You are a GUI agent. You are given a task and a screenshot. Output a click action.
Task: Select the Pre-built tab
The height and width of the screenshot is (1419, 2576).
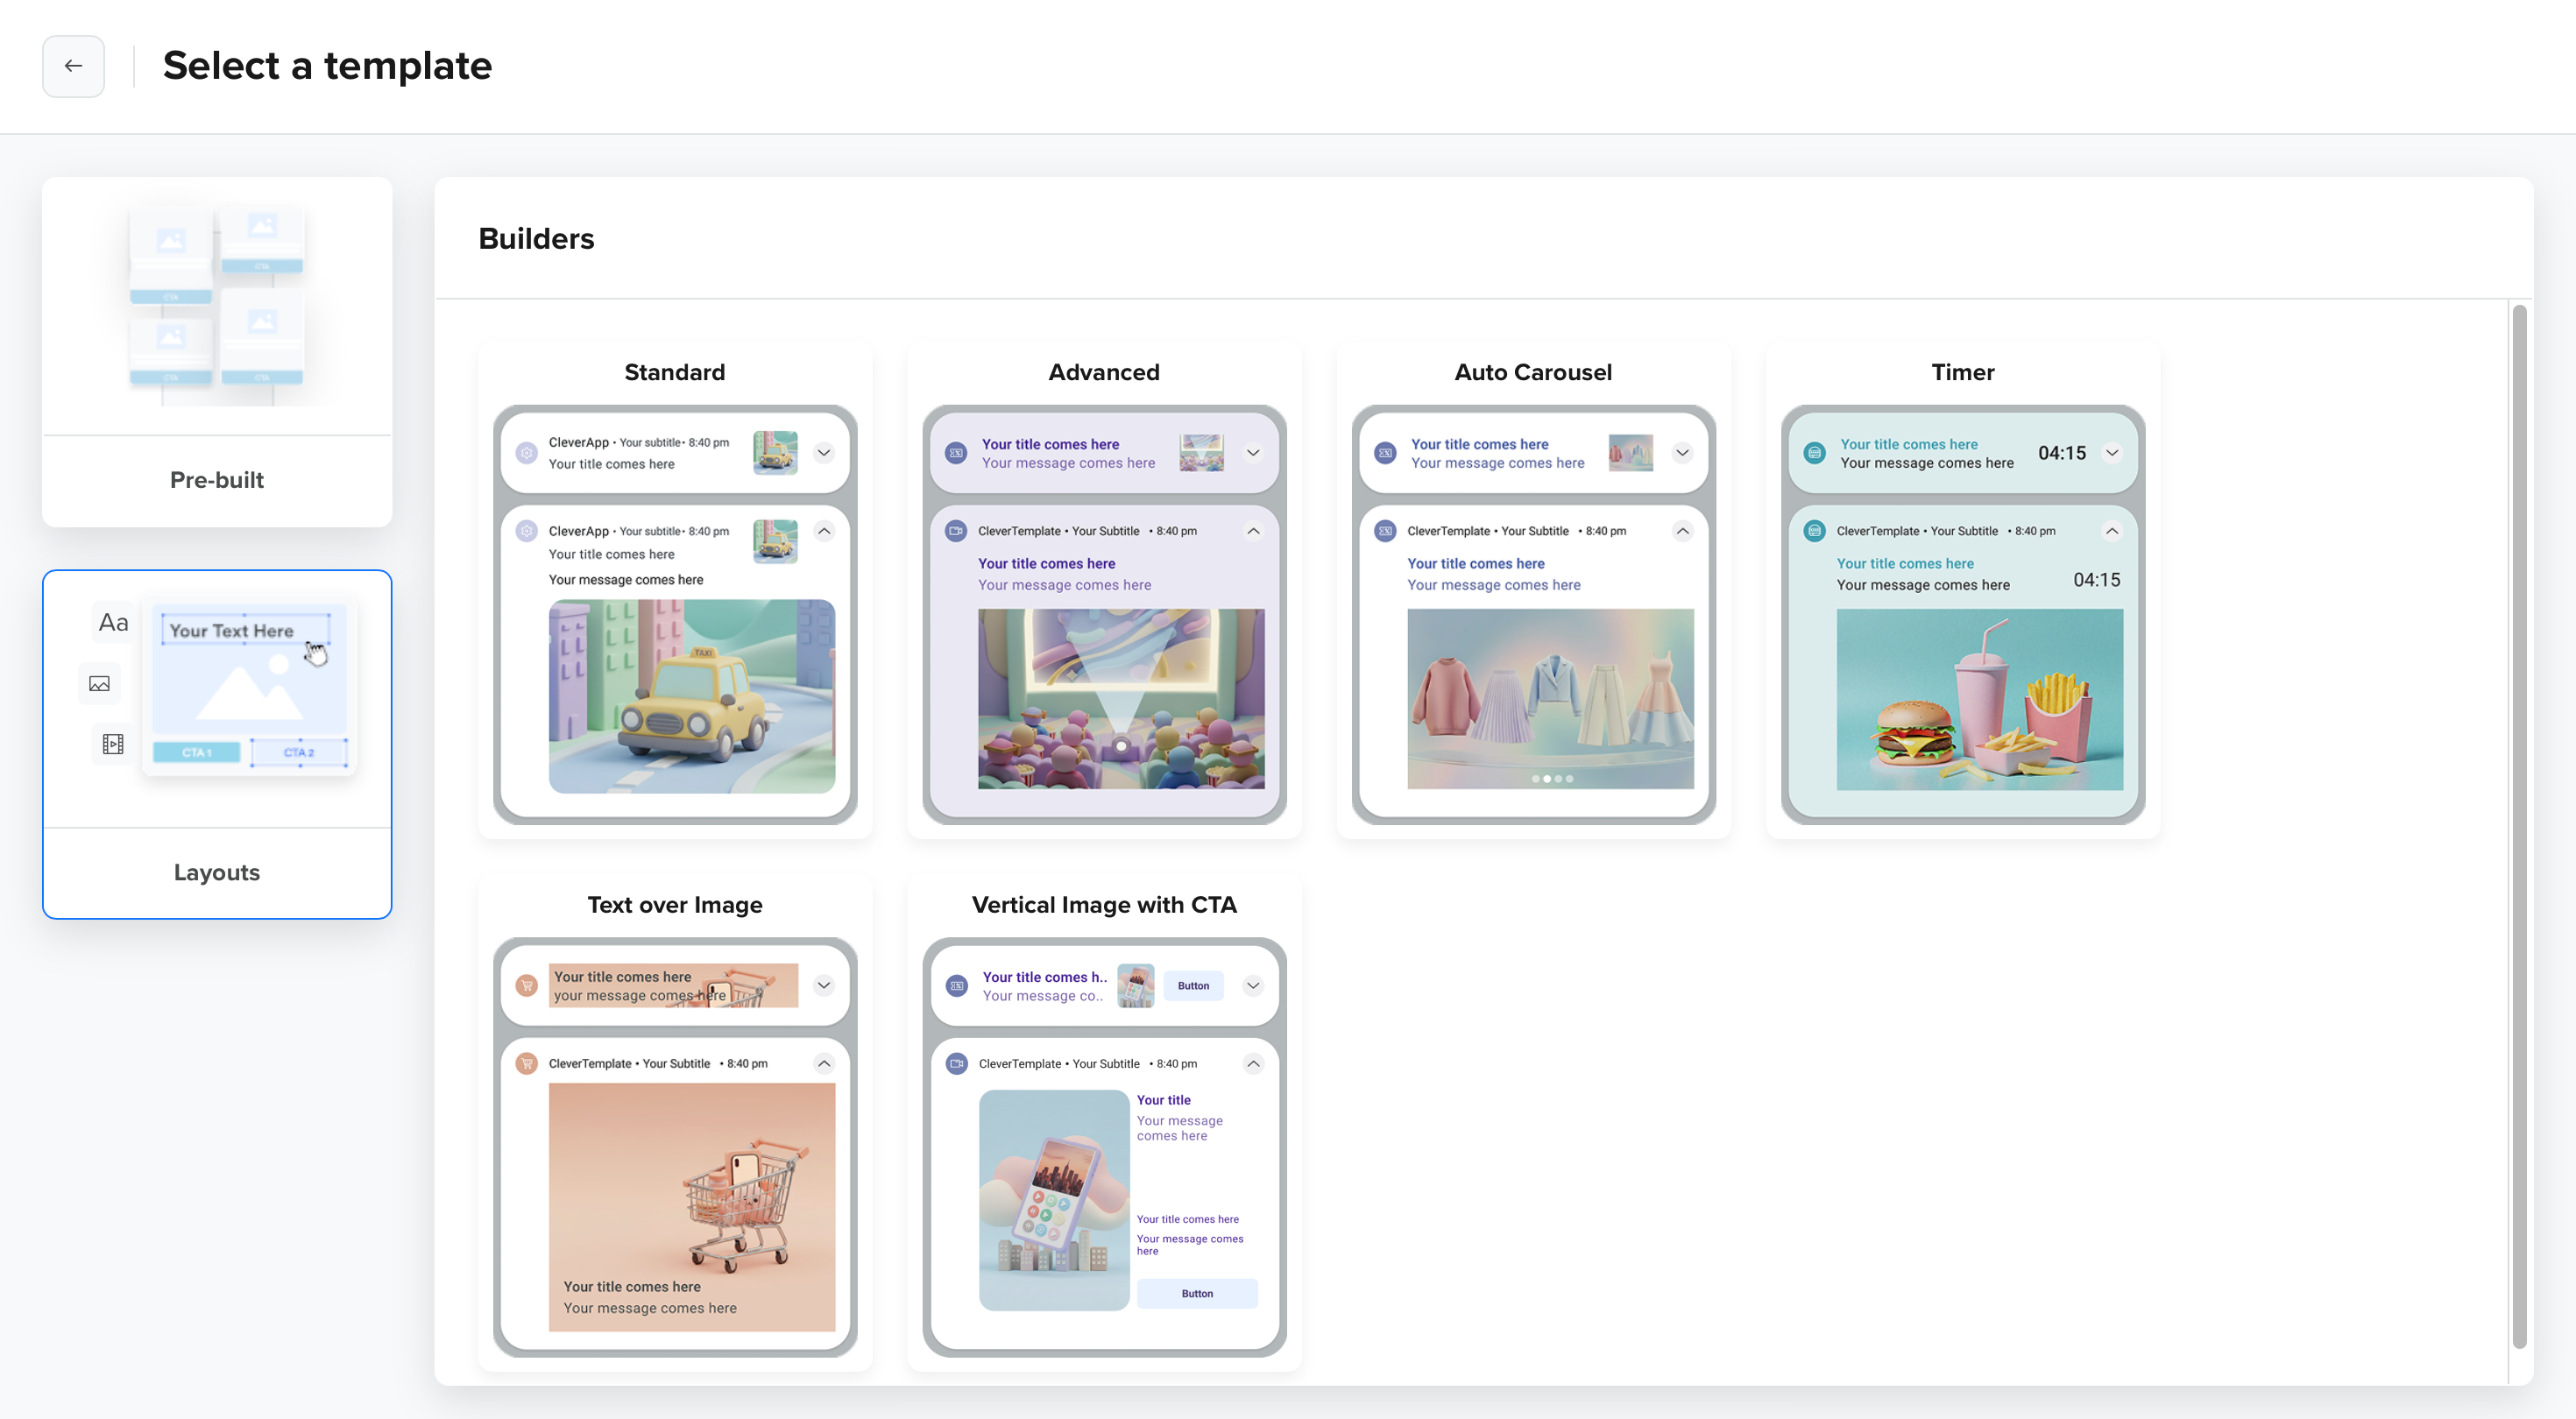217,352
